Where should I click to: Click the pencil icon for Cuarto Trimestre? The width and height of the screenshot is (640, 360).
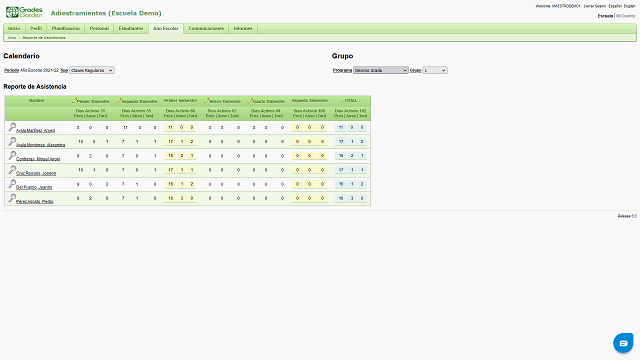[250, 100]
